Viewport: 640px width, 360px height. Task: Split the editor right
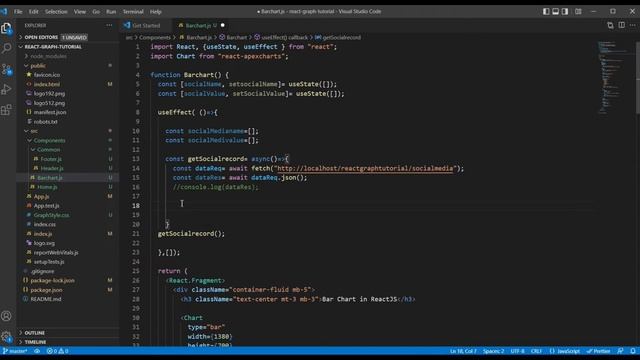(622, 25)
